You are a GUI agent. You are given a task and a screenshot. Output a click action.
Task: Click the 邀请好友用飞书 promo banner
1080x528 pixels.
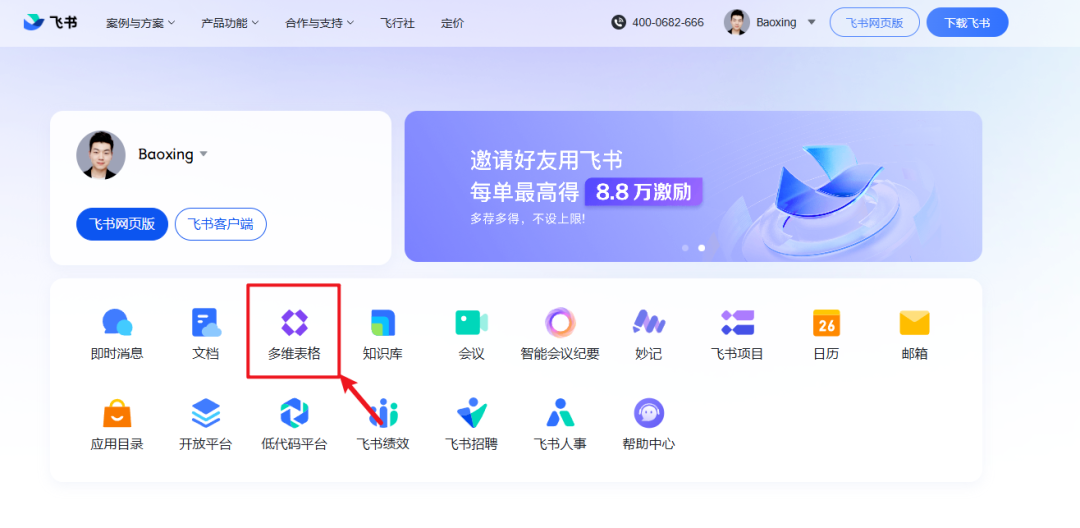[x=693, y=186]
